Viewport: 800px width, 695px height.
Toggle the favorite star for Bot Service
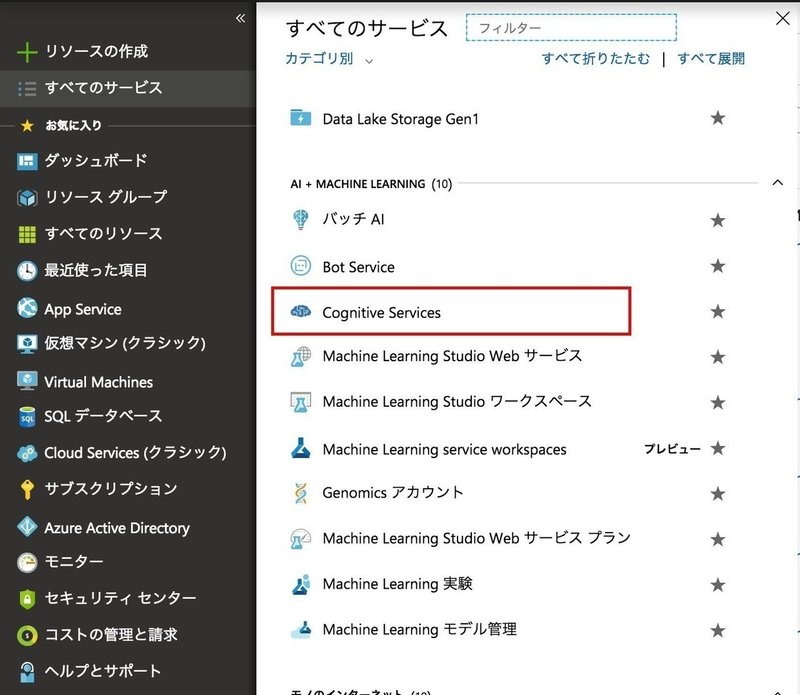coord(718,266)
